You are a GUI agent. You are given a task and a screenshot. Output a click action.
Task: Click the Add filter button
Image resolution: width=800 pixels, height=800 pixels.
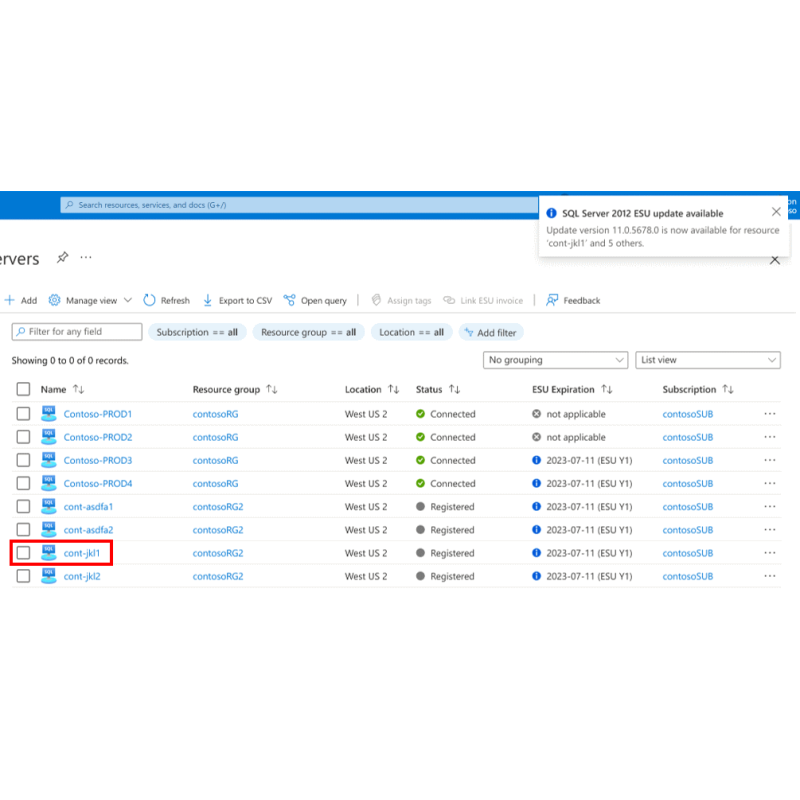491,333
